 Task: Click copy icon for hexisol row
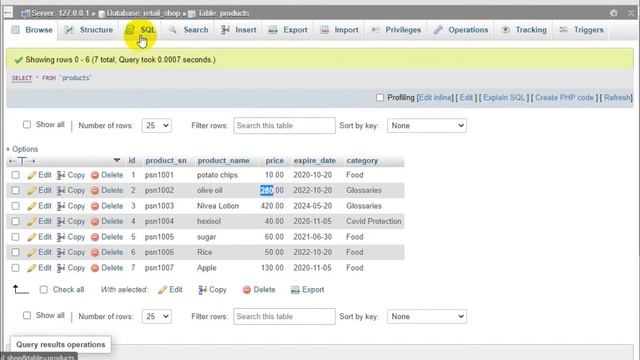point(61,222)
